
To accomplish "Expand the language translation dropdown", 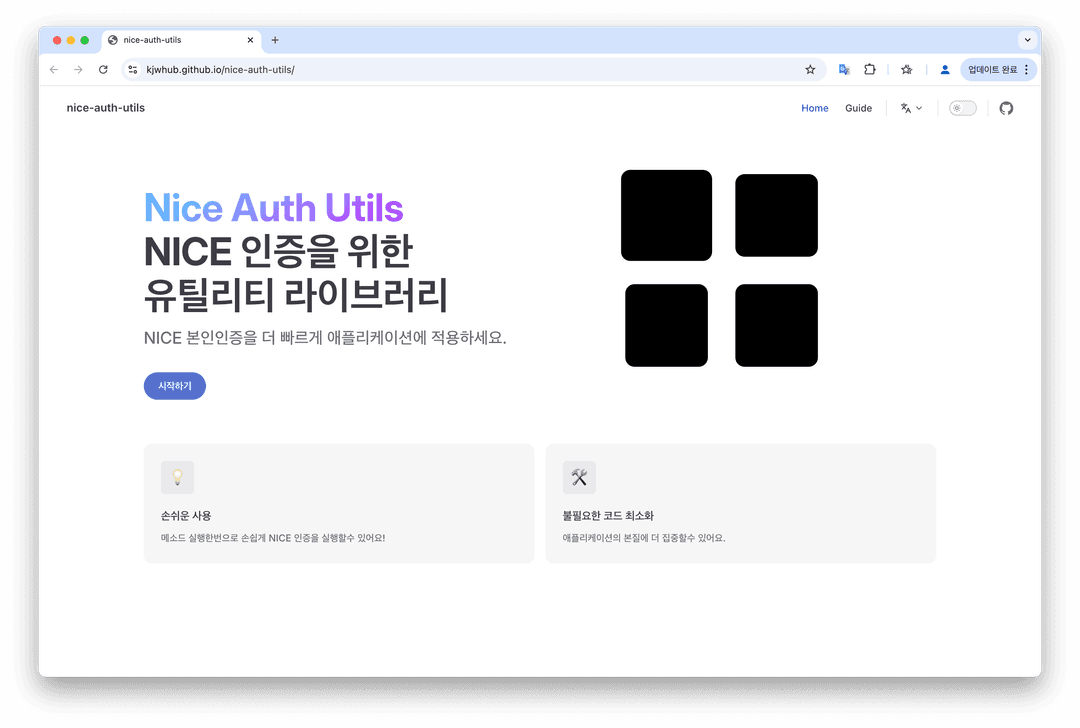I will pos(911,108).
